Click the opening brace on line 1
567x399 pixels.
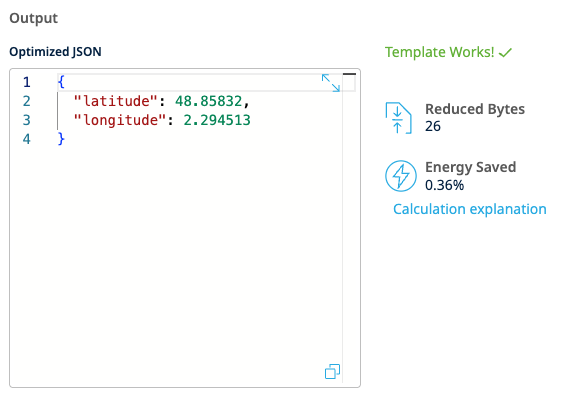[61, 82]
